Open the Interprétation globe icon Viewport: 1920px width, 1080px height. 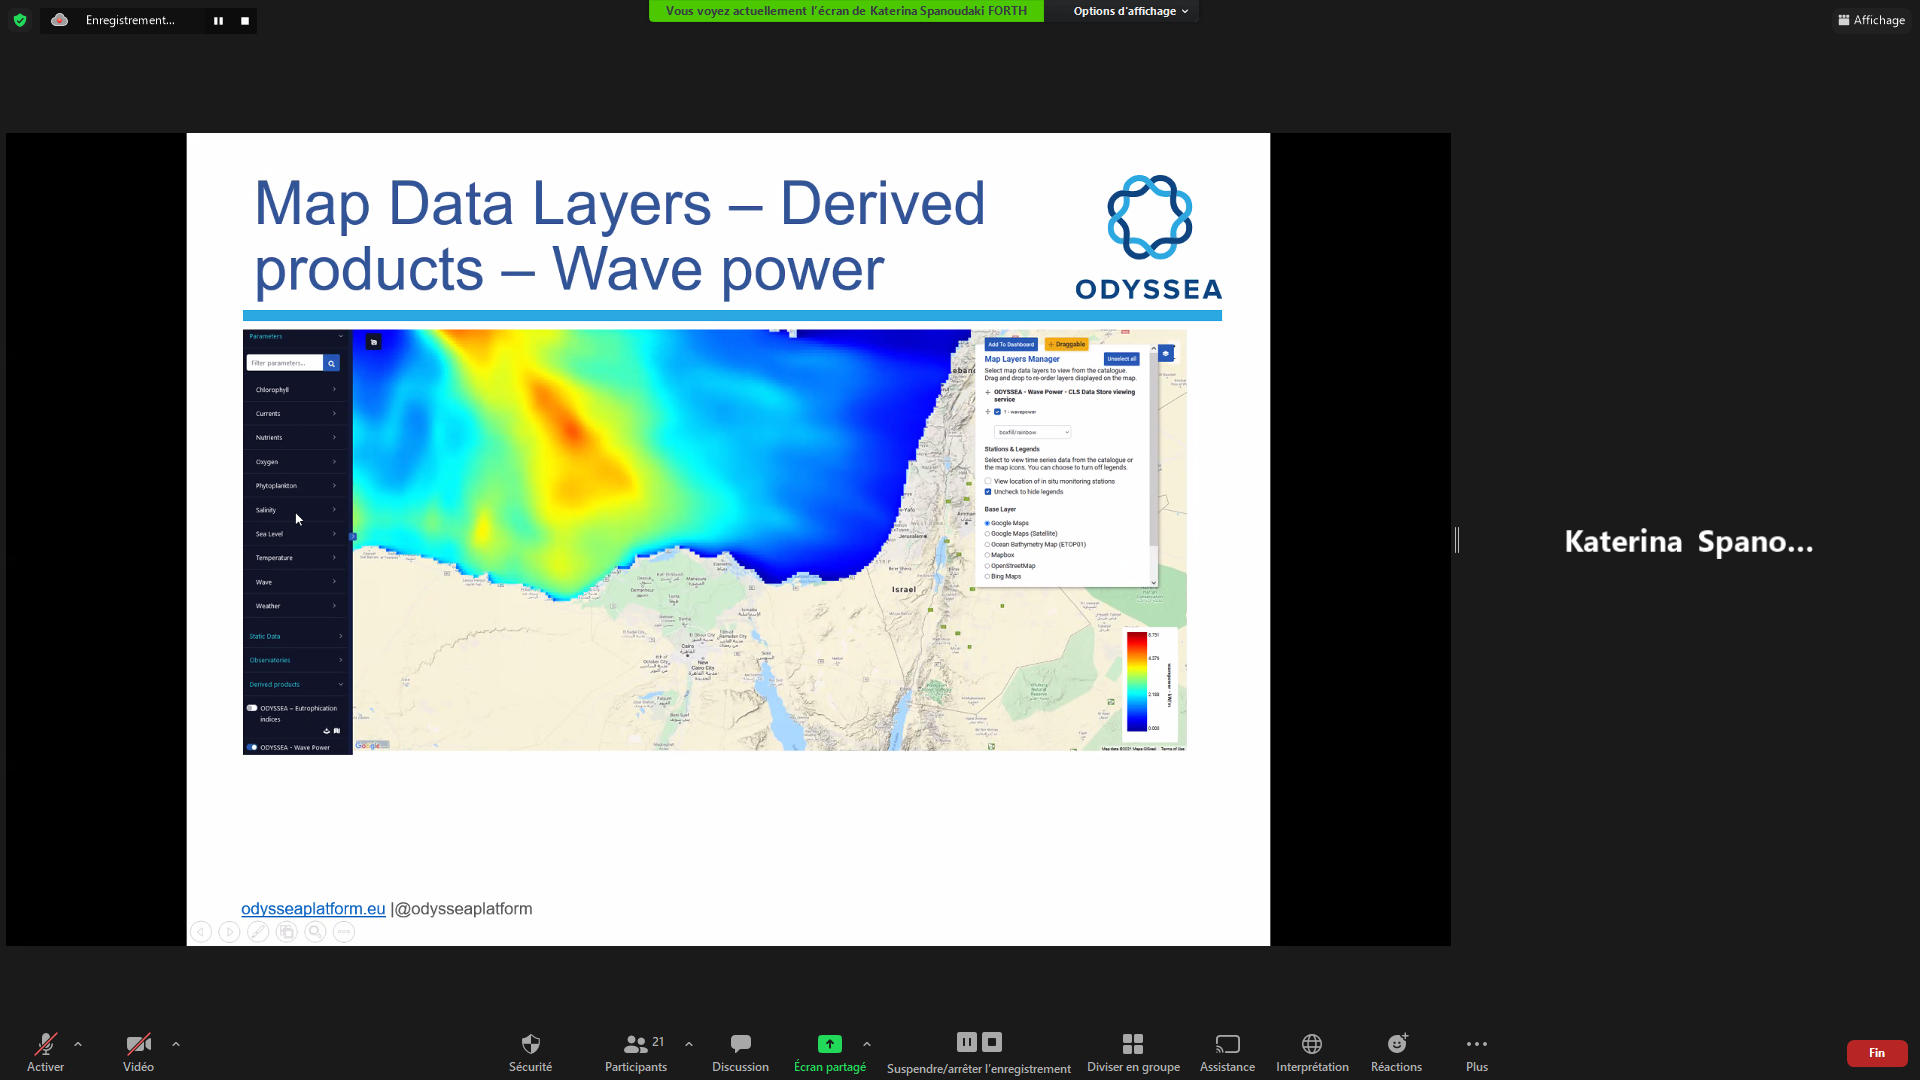1312,1045
